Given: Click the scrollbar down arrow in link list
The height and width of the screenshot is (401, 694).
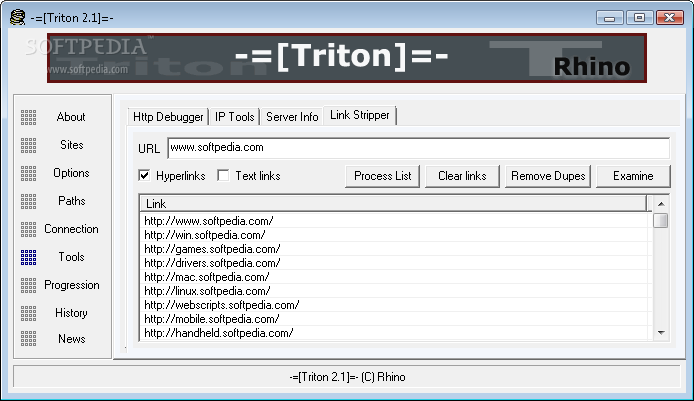Looking at the screenshot, I should click(661, 333).
